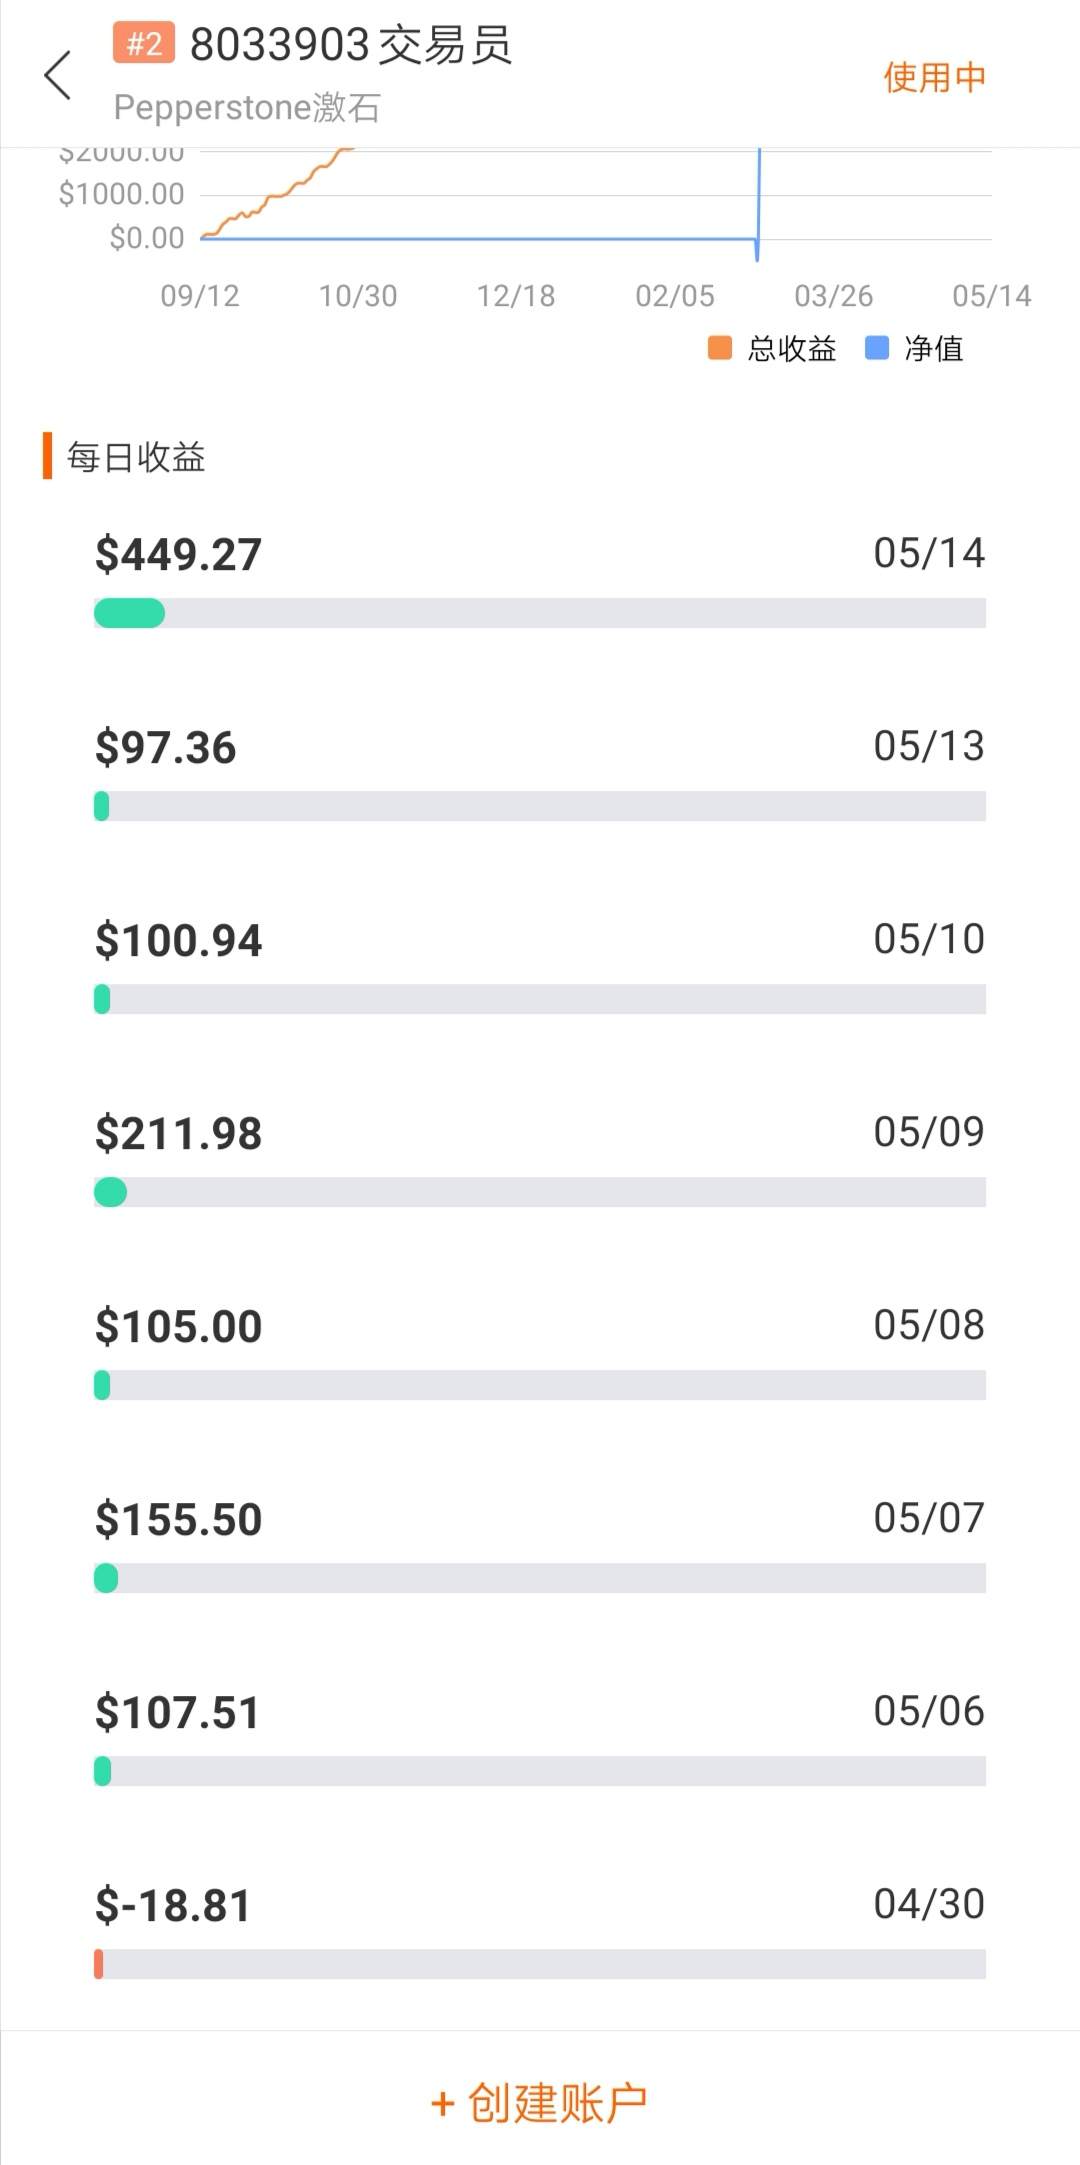Click the red 04/30 loss bar
This screenshot has width=1080, height=2165.
tap(99, 1964)
